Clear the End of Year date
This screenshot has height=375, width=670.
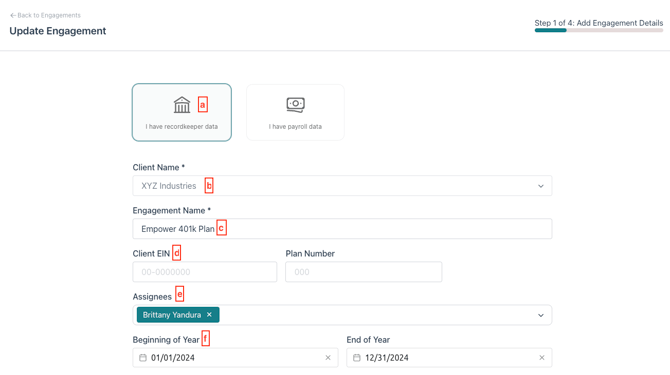pos(542,357)
